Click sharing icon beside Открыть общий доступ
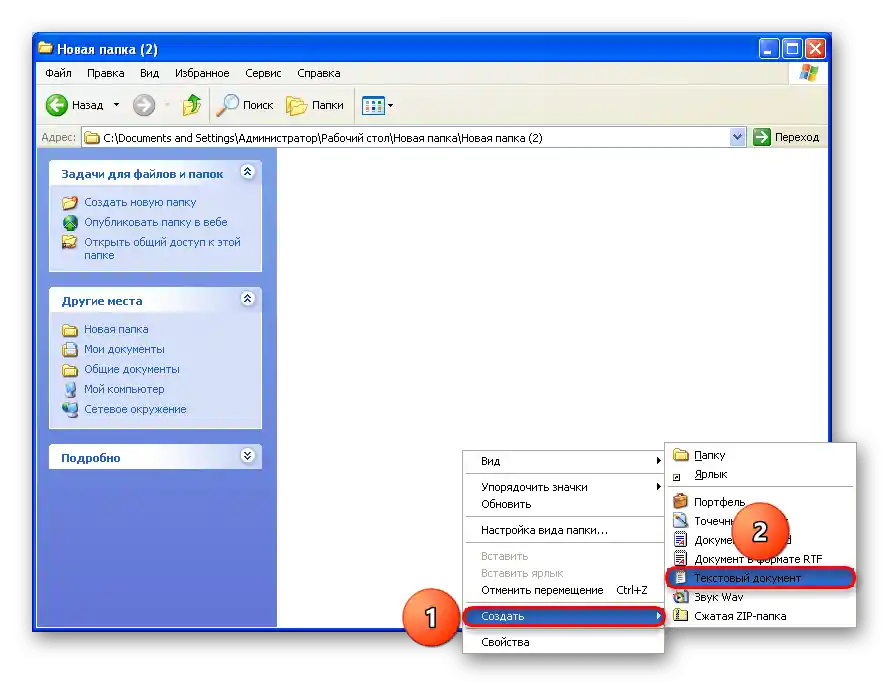This screenshot has height=686, width=889. click(70, 242)
